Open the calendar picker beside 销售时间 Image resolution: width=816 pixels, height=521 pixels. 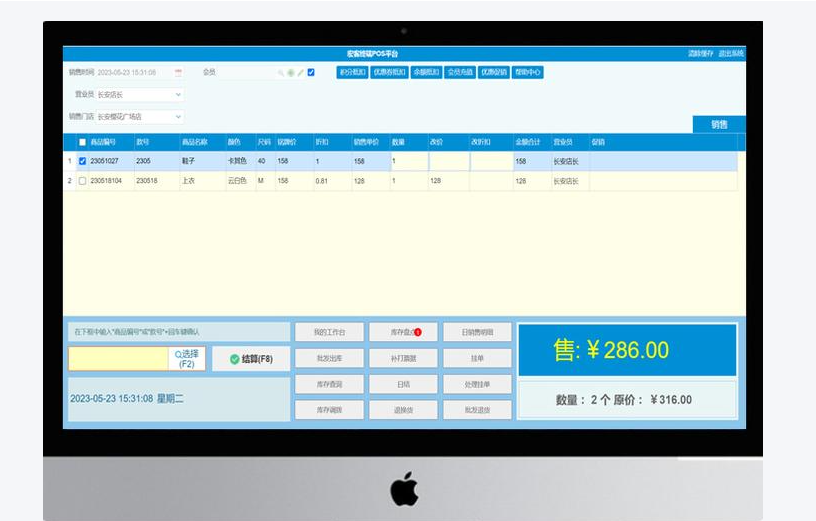pos(178,73)
